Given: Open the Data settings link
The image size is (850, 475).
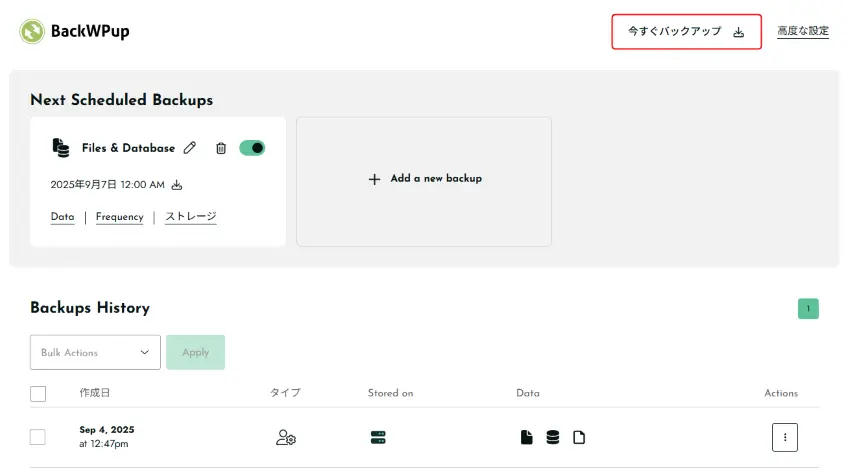Looking at the screenshot, I should pyautogui.click(x=62, y=216).
